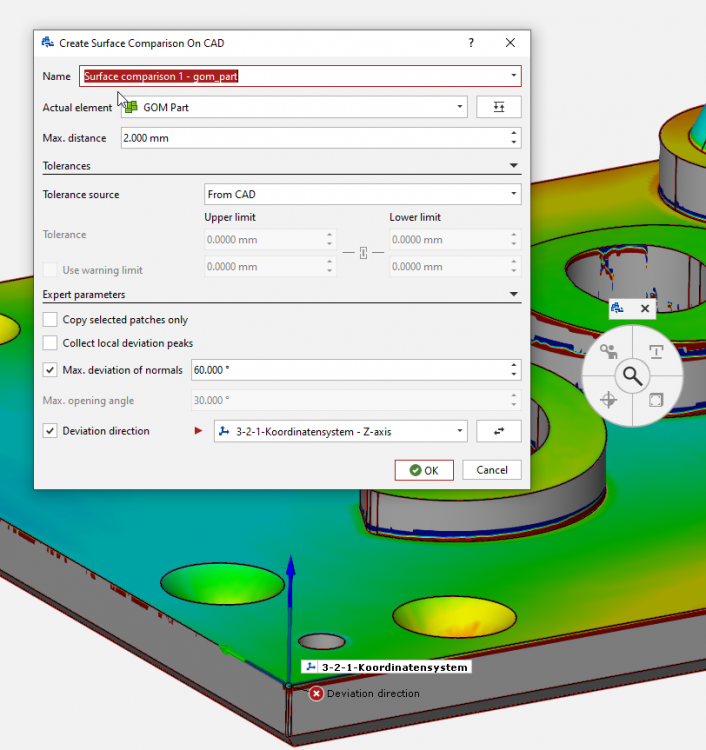Open the Name field dropdown arrow
Screen dimensions: 706x750
tap(513, 76)
